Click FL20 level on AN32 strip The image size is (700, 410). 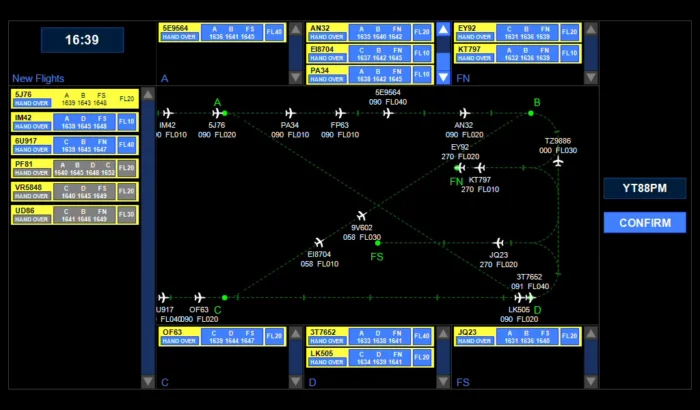tap(422, 32)
